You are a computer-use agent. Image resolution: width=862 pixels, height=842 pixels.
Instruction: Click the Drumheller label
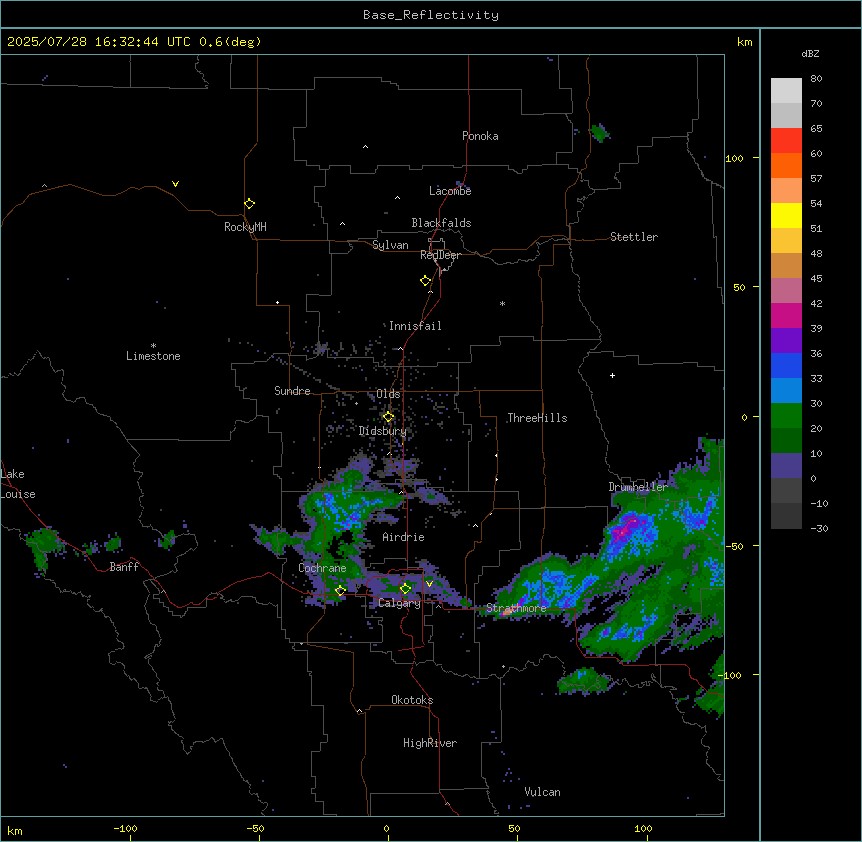point(638,487)
